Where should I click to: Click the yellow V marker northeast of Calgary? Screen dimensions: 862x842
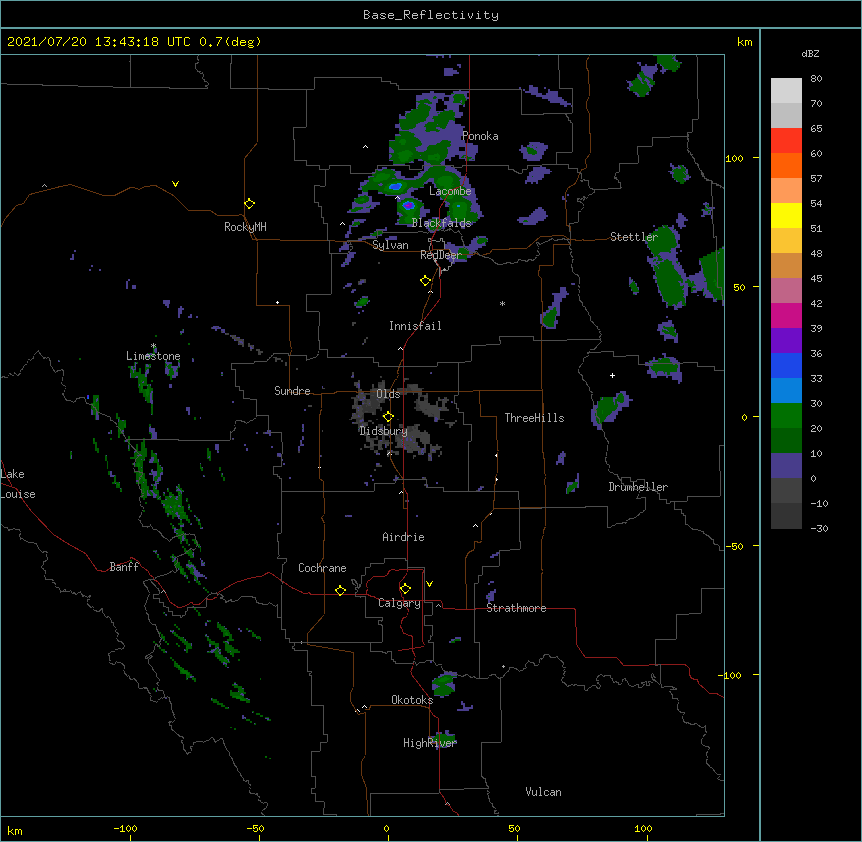(x=429, y=584)
